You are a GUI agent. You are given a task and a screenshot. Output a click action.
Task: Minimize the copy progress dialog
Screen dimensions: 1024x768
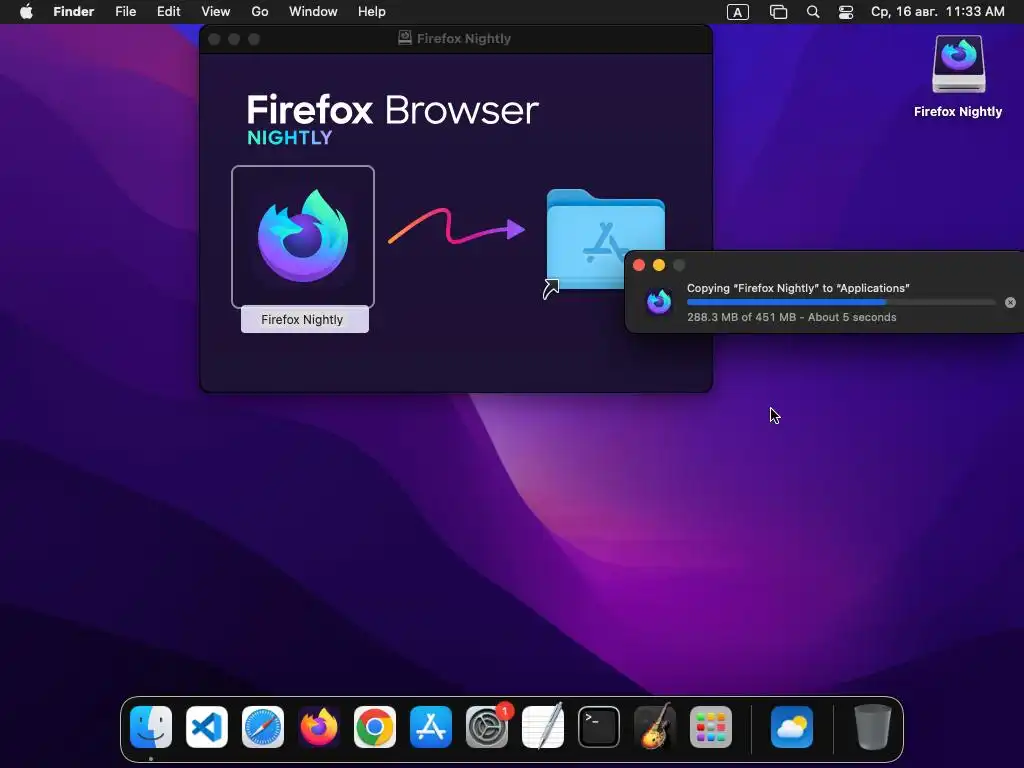(659, 265)
